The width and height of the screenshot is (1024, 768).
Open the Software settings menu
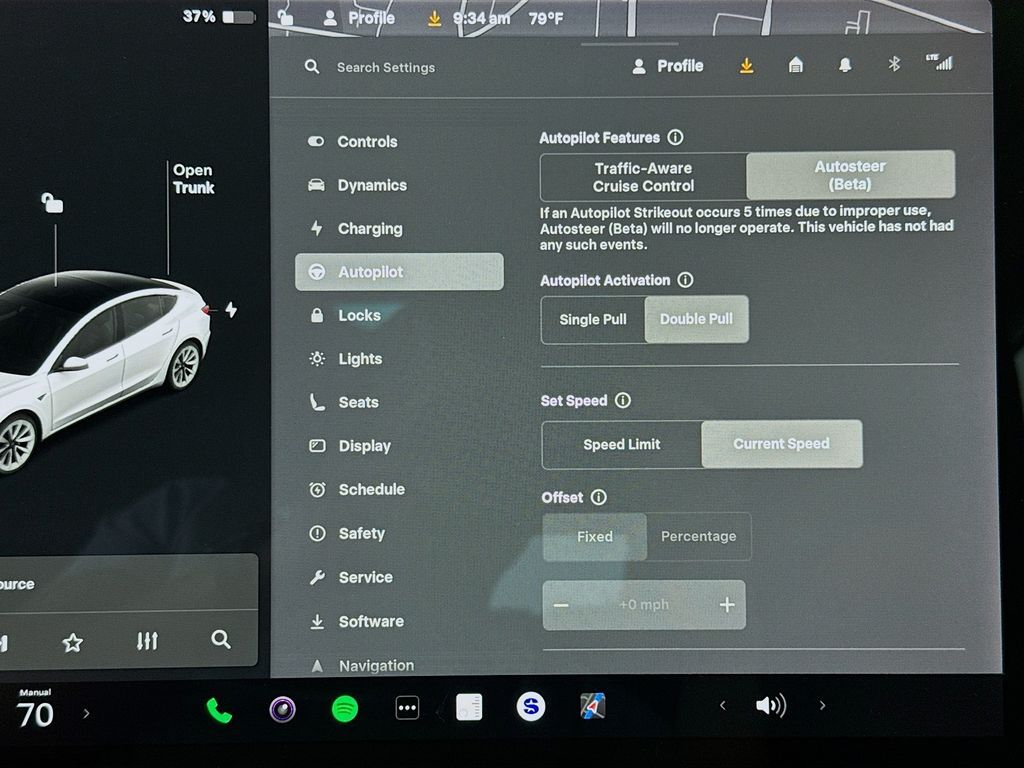[x=400, y=621]
